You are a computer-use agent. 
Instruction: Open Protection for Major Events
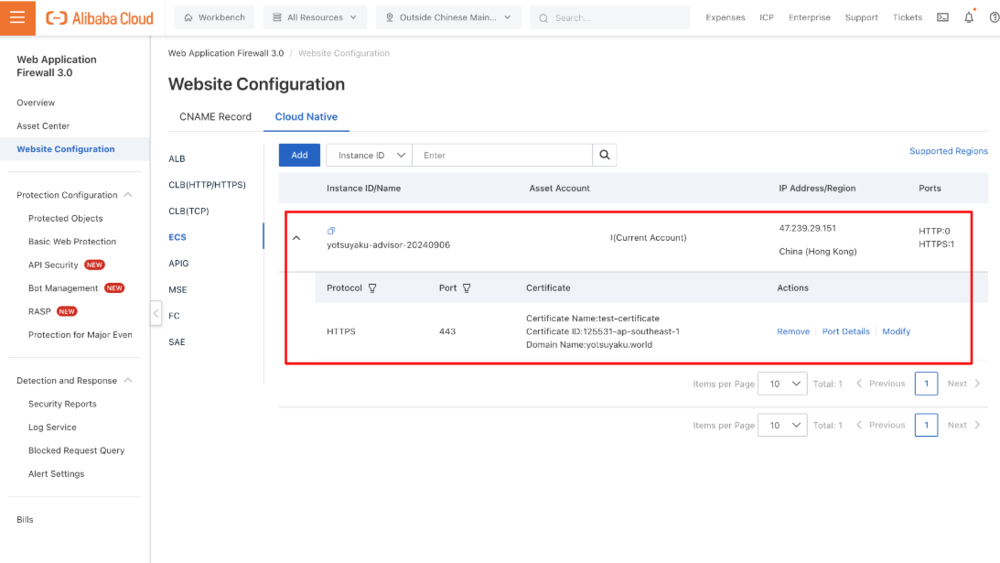click(80, 335)
